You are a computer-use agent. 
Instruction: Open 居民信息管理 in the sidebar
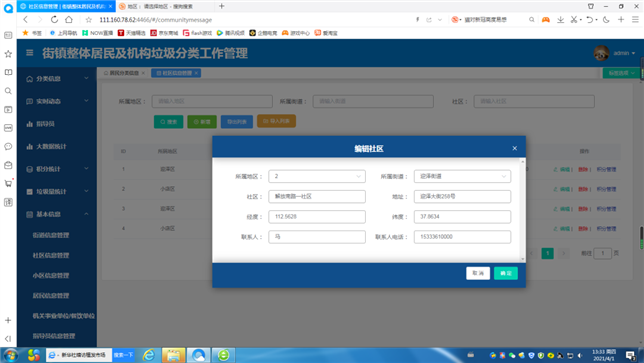51,295
